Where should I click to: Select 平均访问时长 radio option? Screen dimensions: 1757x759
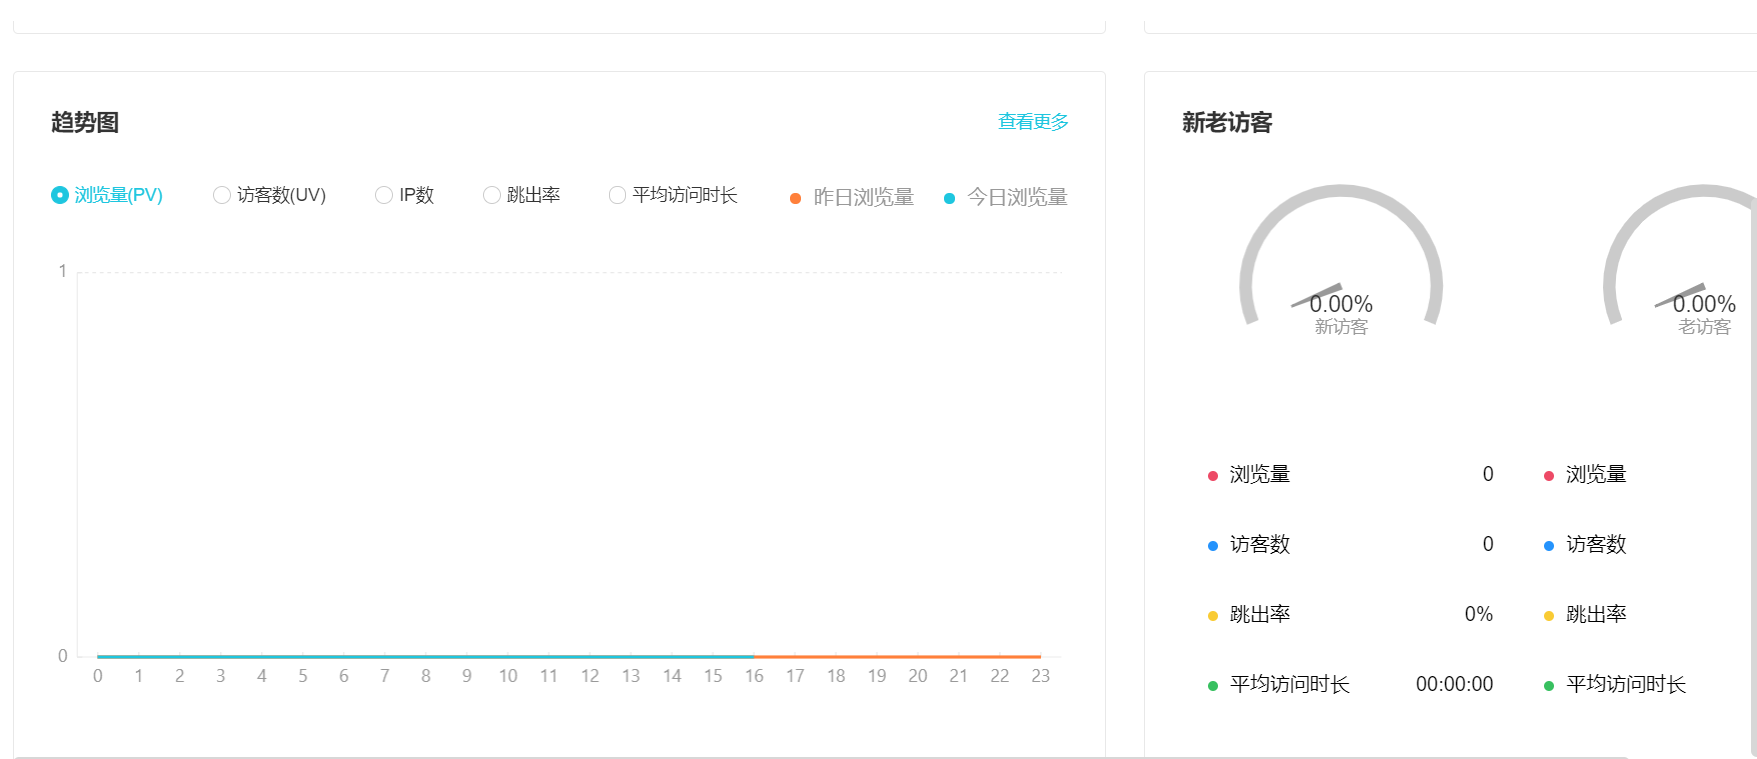618,195
